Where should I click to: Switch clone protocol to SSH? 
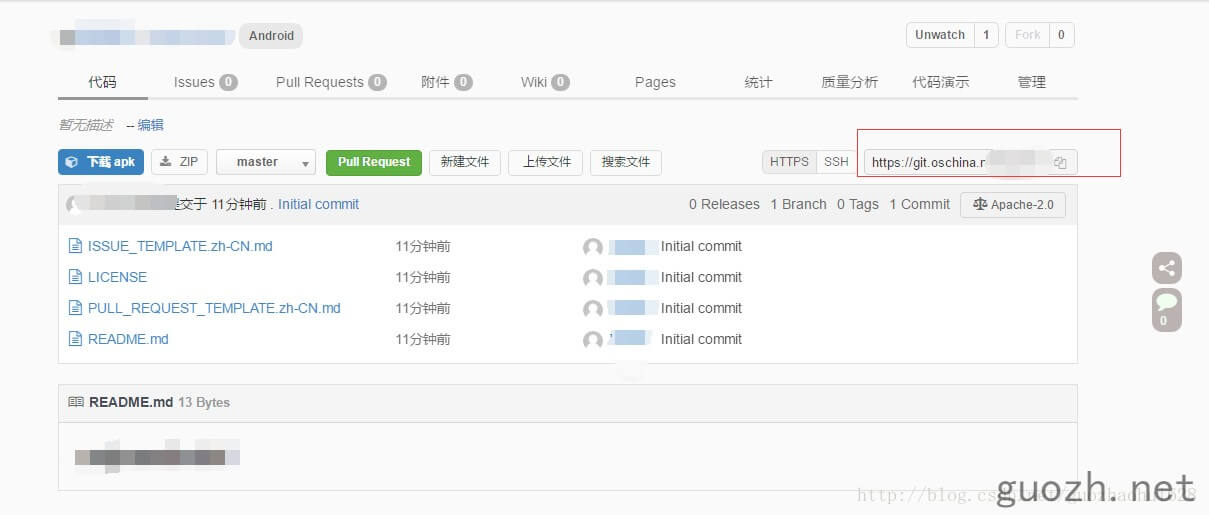click(x=836, y=162)
